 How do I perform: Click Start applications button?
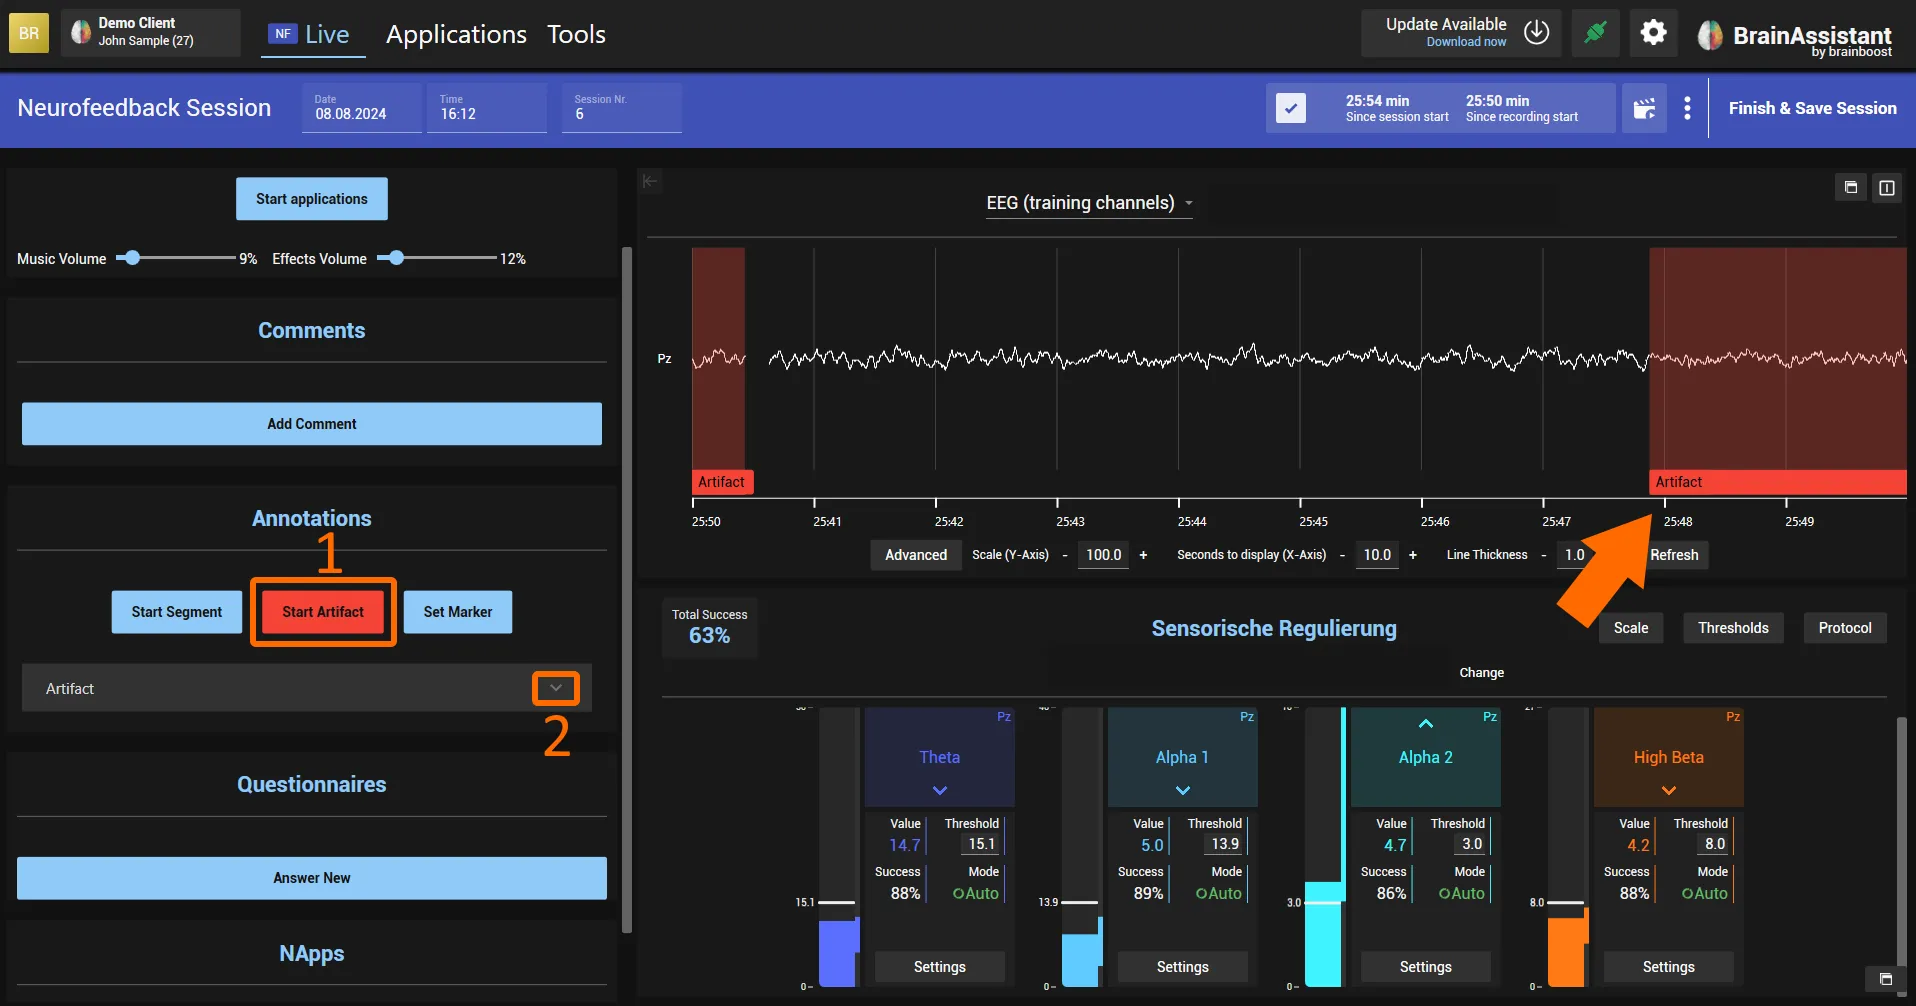(312, 199)
